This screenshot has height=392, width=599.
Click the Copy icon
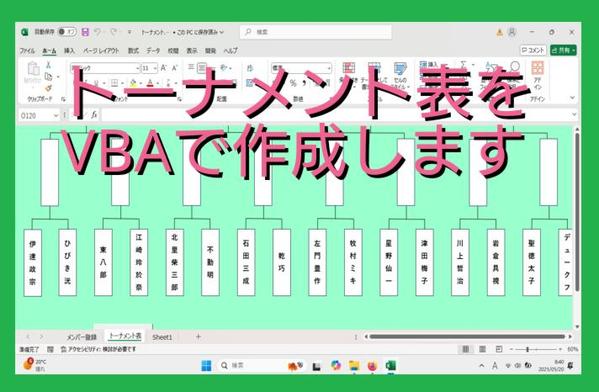click(x=49, y=76)
